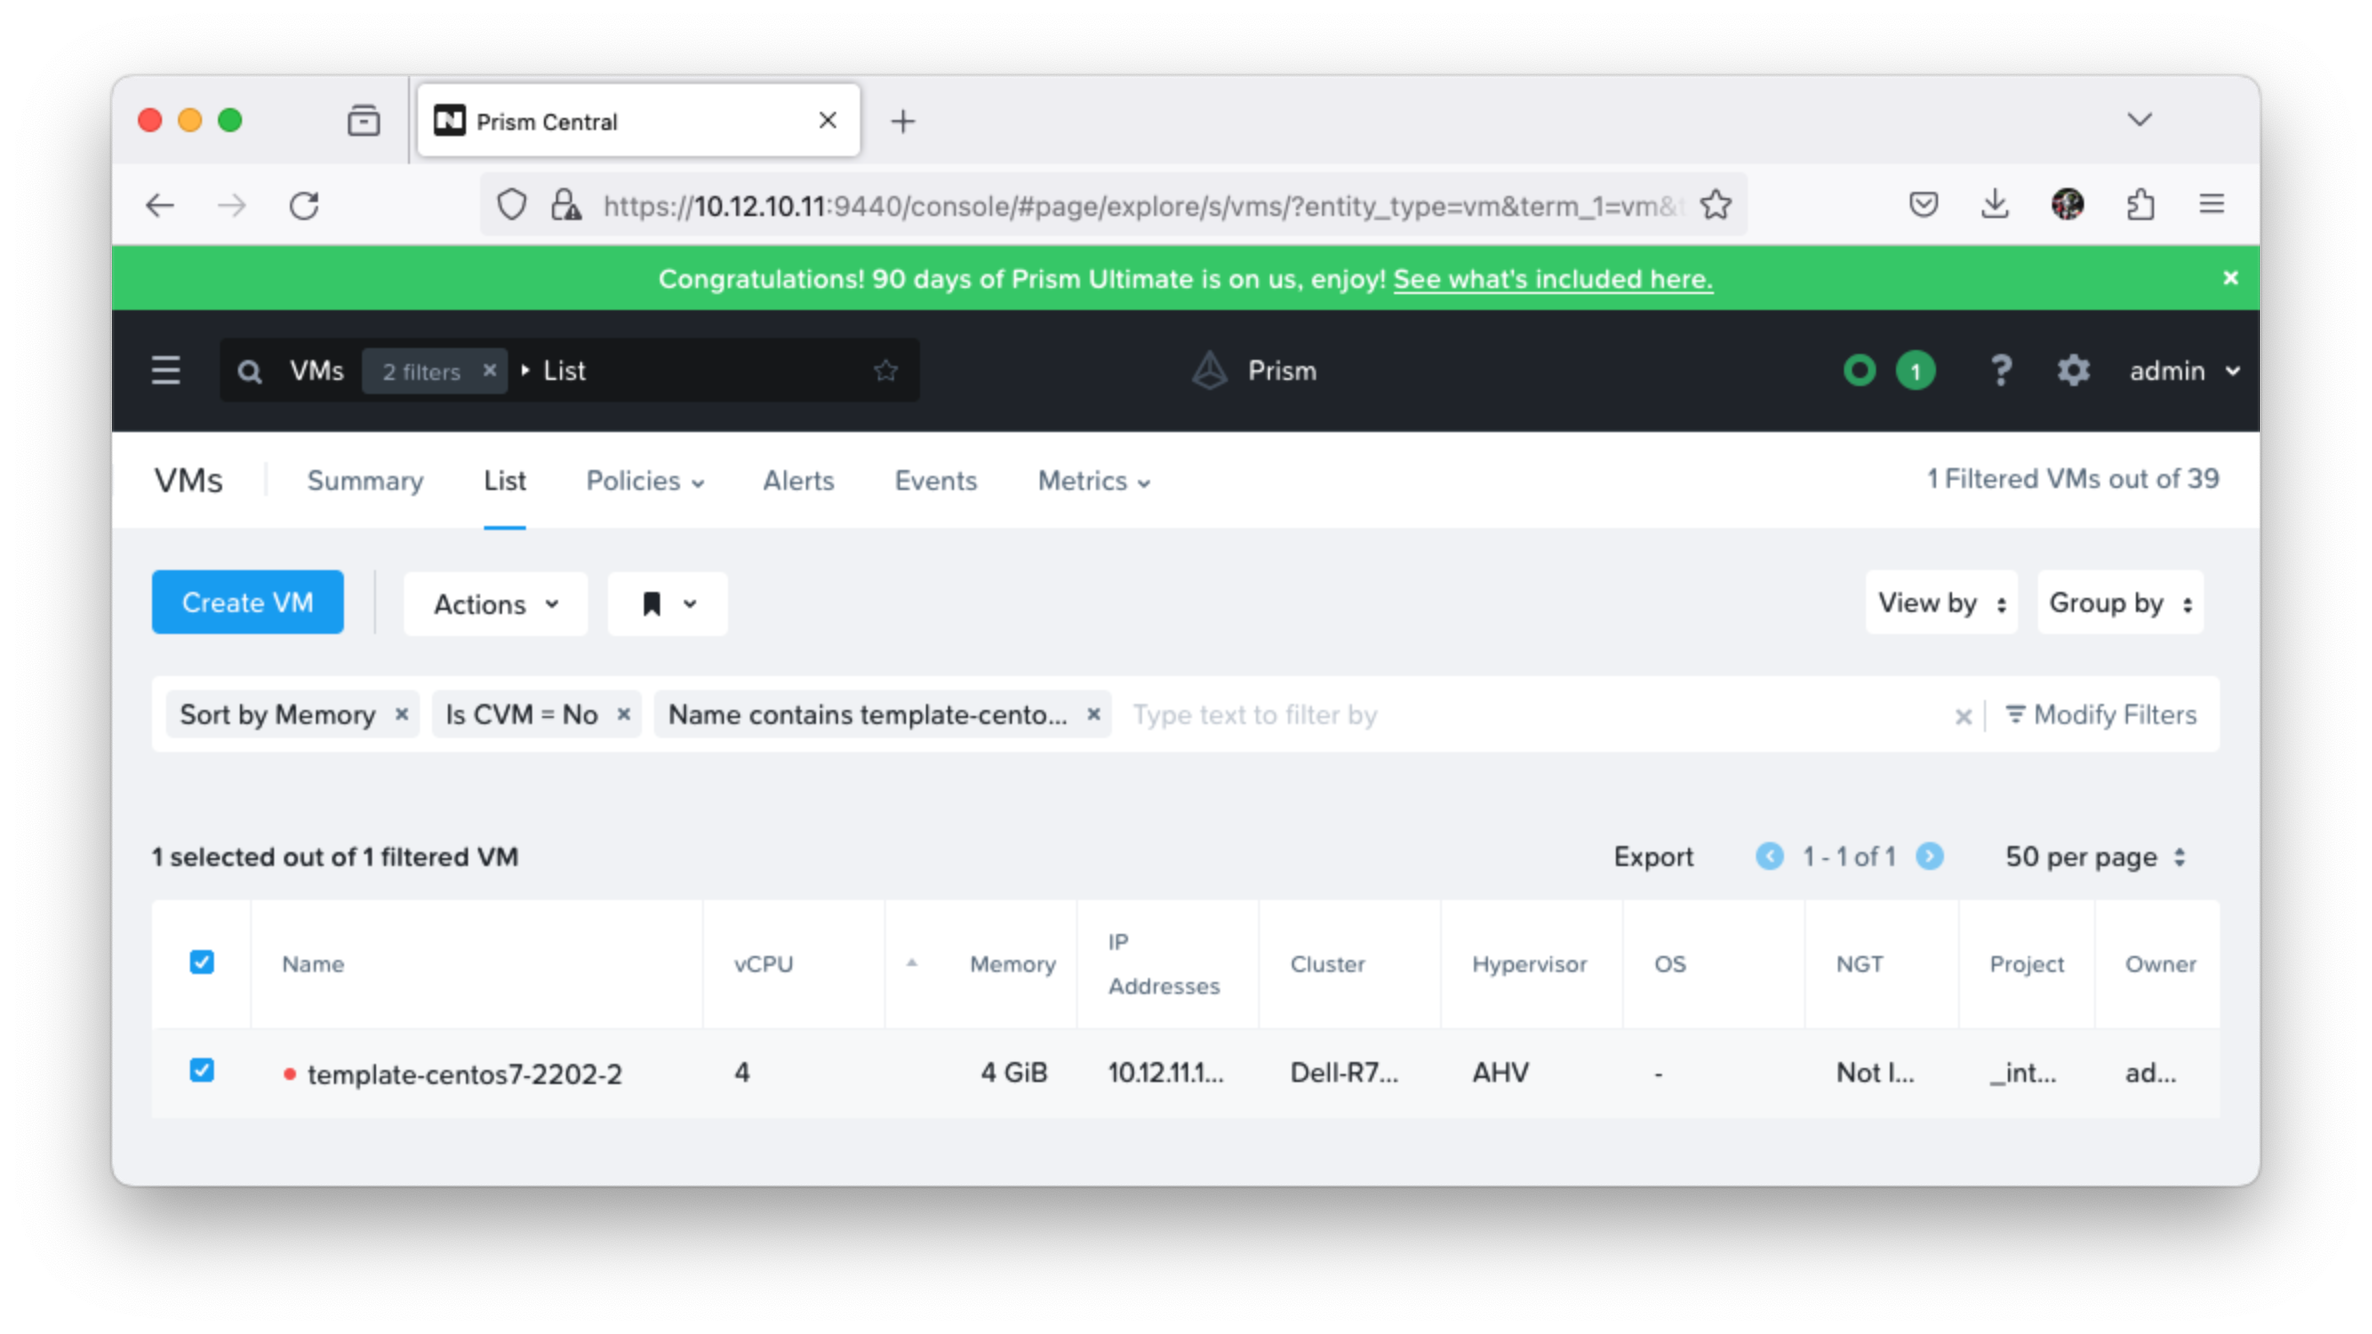Remove the 2 filters chip
The image size is (2372, 1334).
click(490, 370)
